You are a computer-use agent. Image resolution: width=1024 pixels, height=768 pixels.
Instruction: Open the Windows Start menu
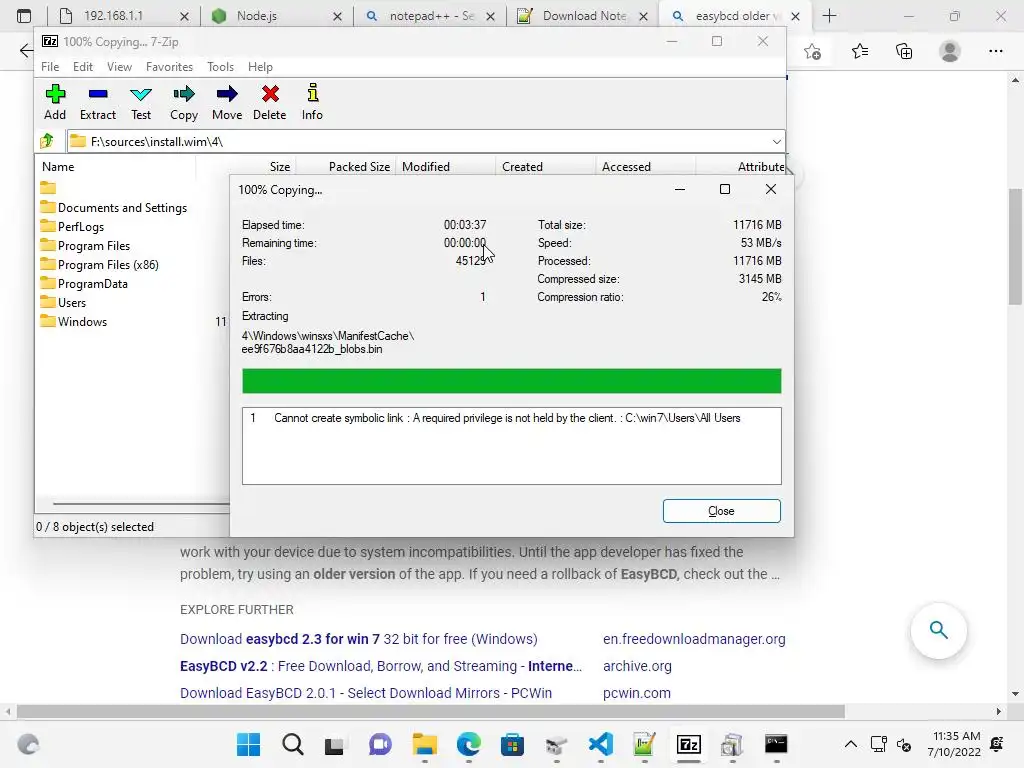coord(248,744)
